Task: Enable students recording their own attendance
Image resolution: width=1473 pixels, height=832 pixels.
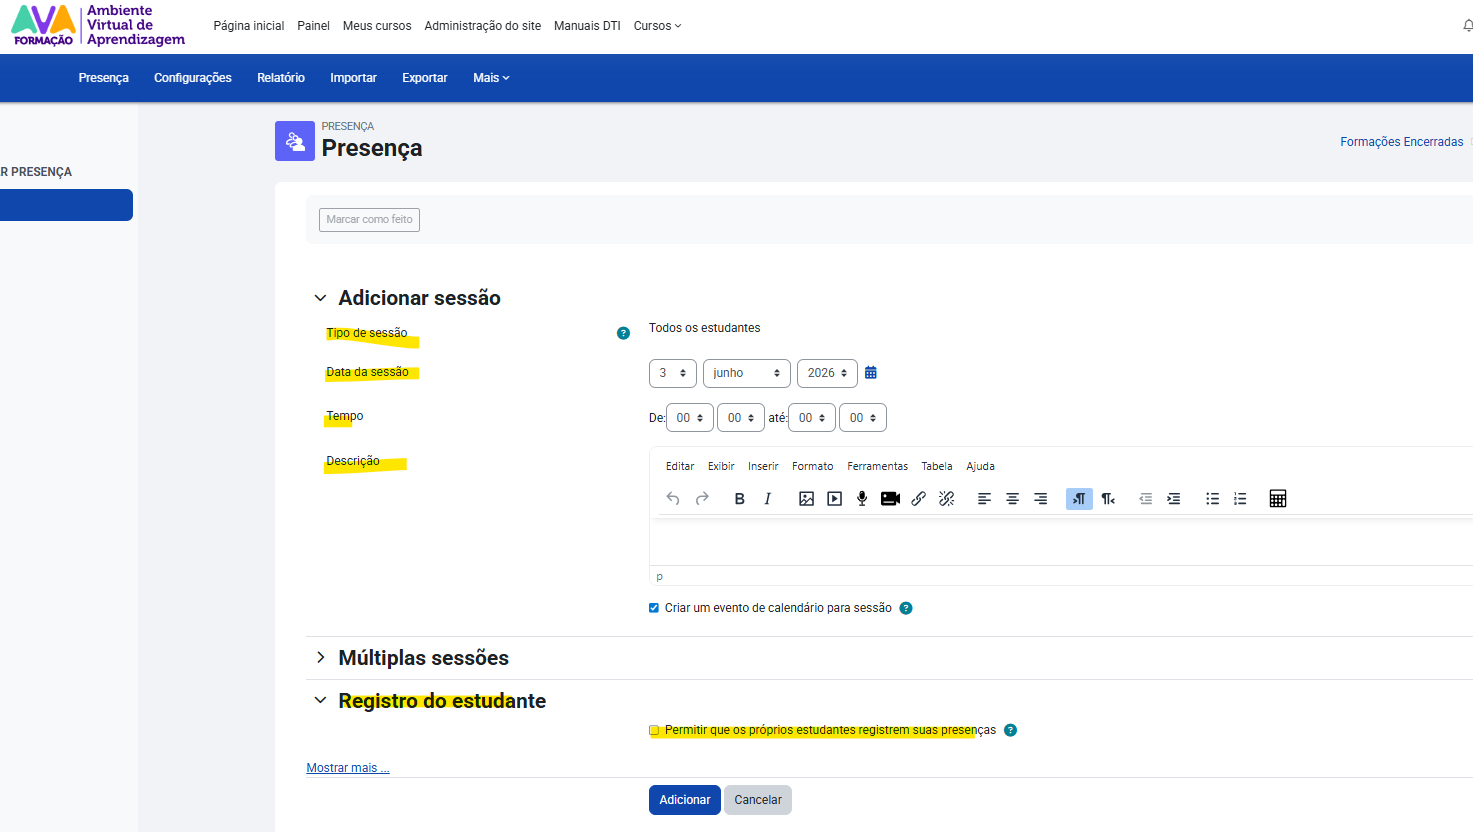Action: point(654,730)
